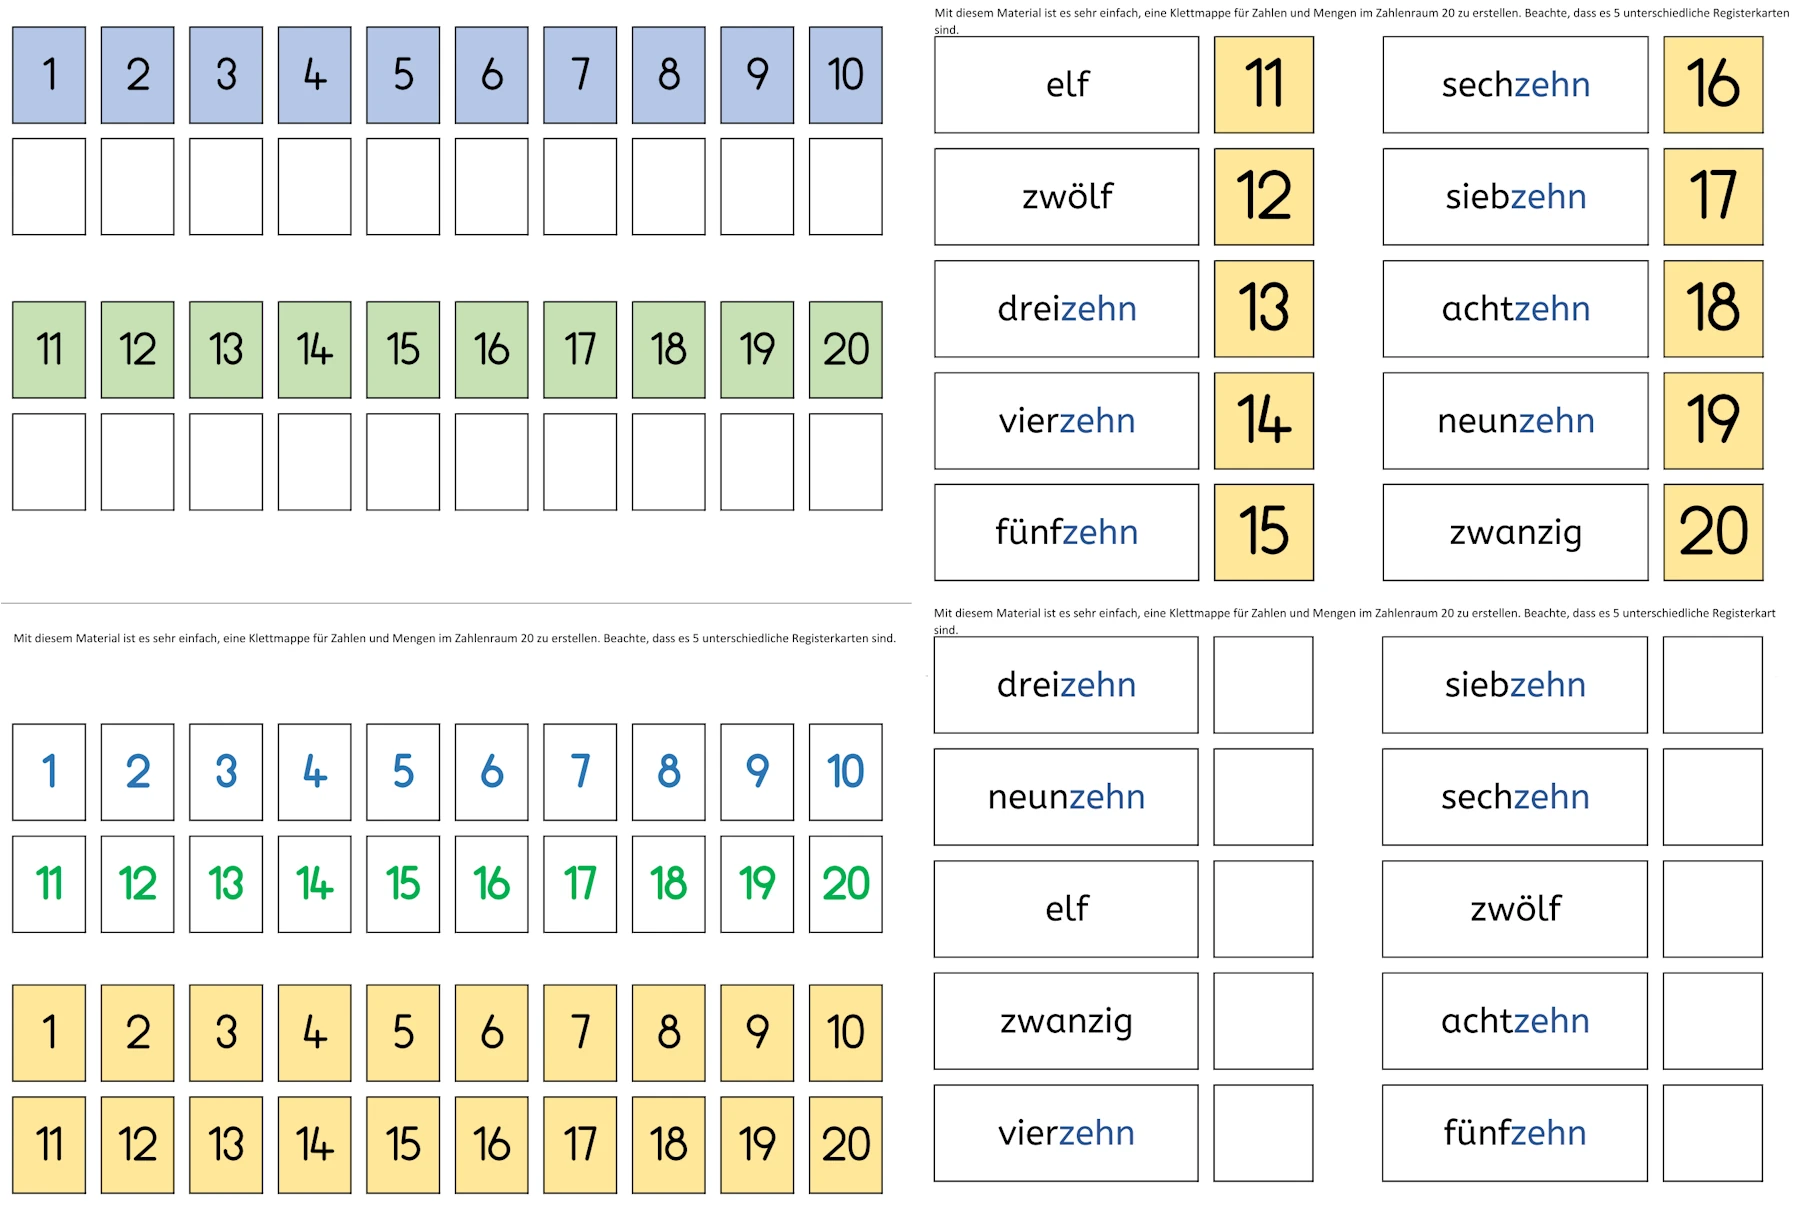Select the large yellow 14 beside "vierzehn"

pos(1263,421)
